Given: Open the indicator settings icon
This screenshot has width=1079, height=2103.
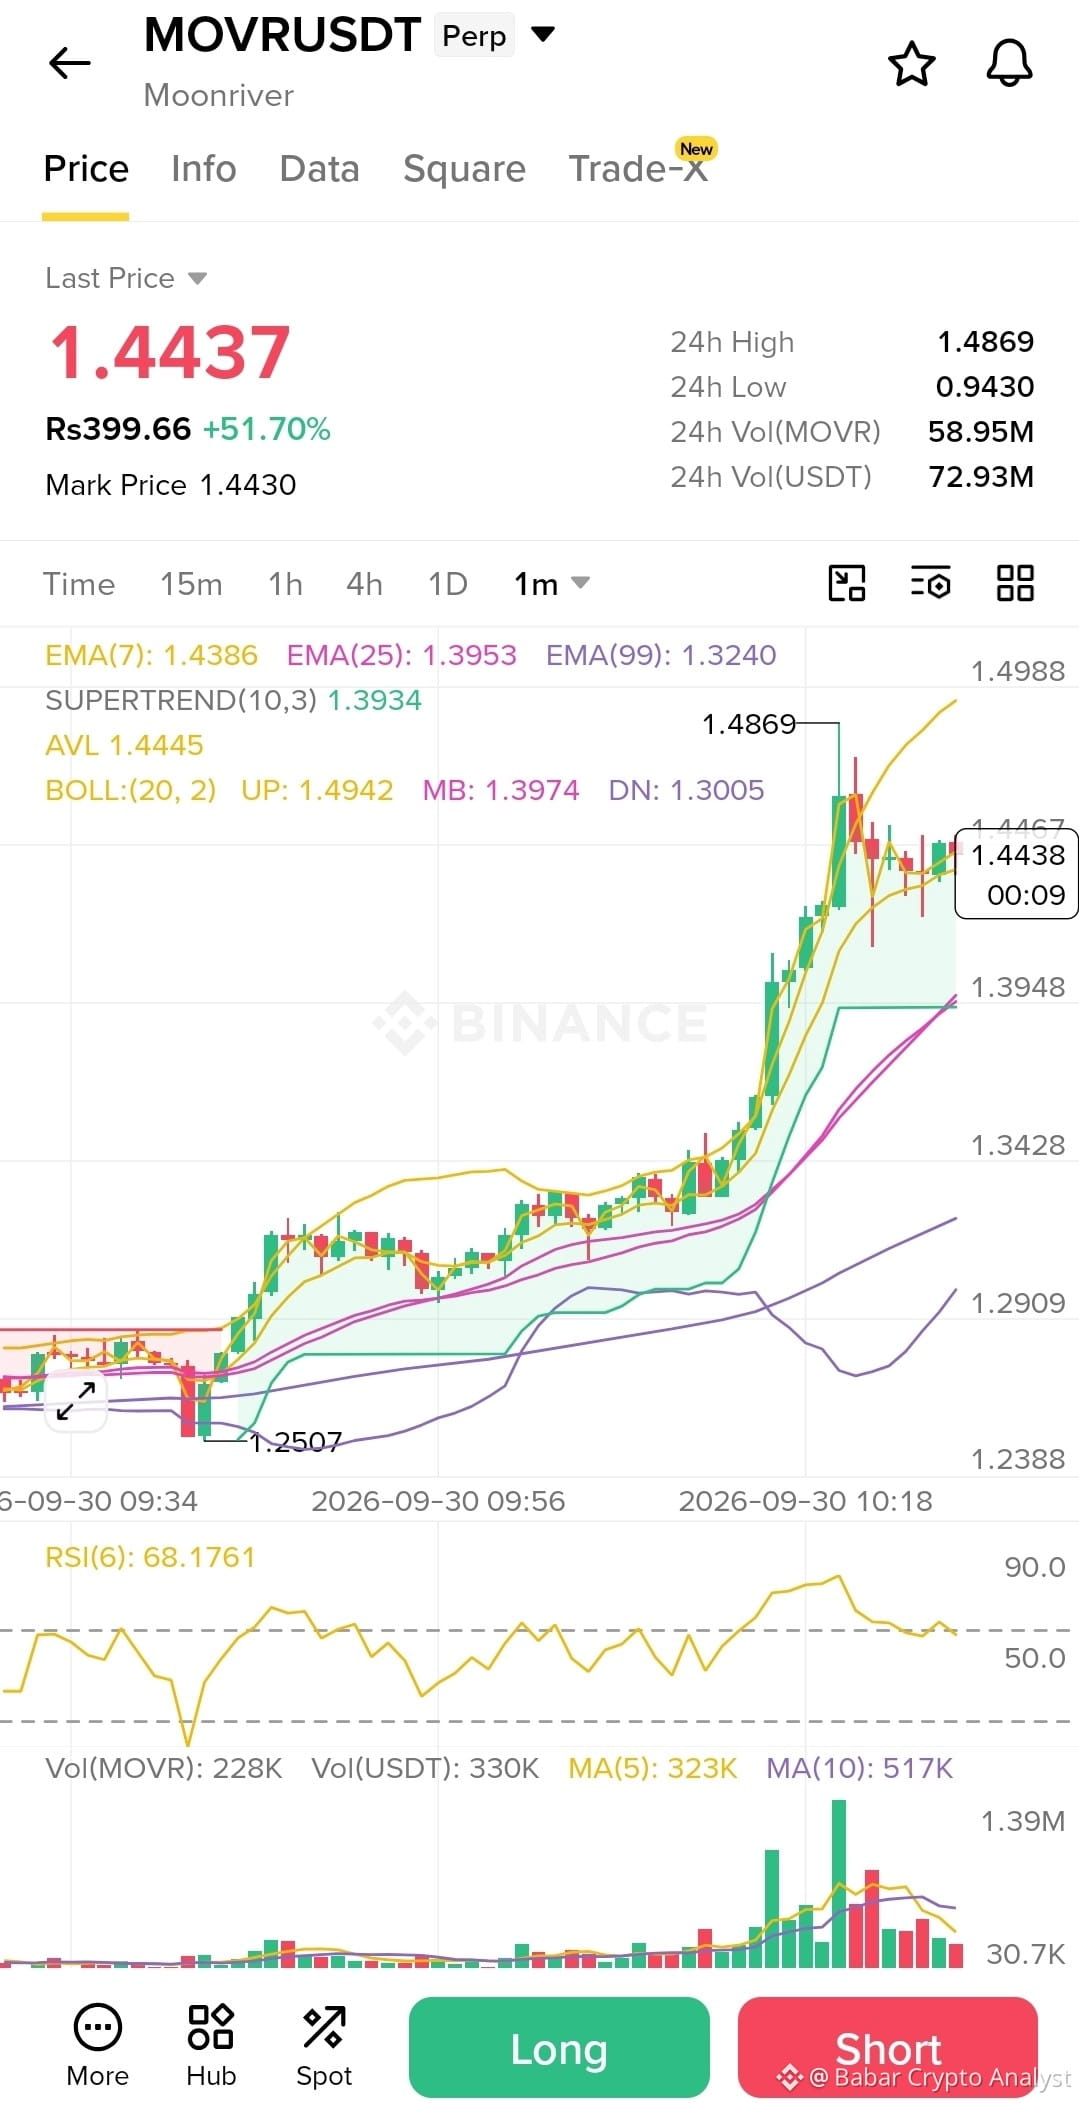Looking at the screenshot, I should coord(930,583).
